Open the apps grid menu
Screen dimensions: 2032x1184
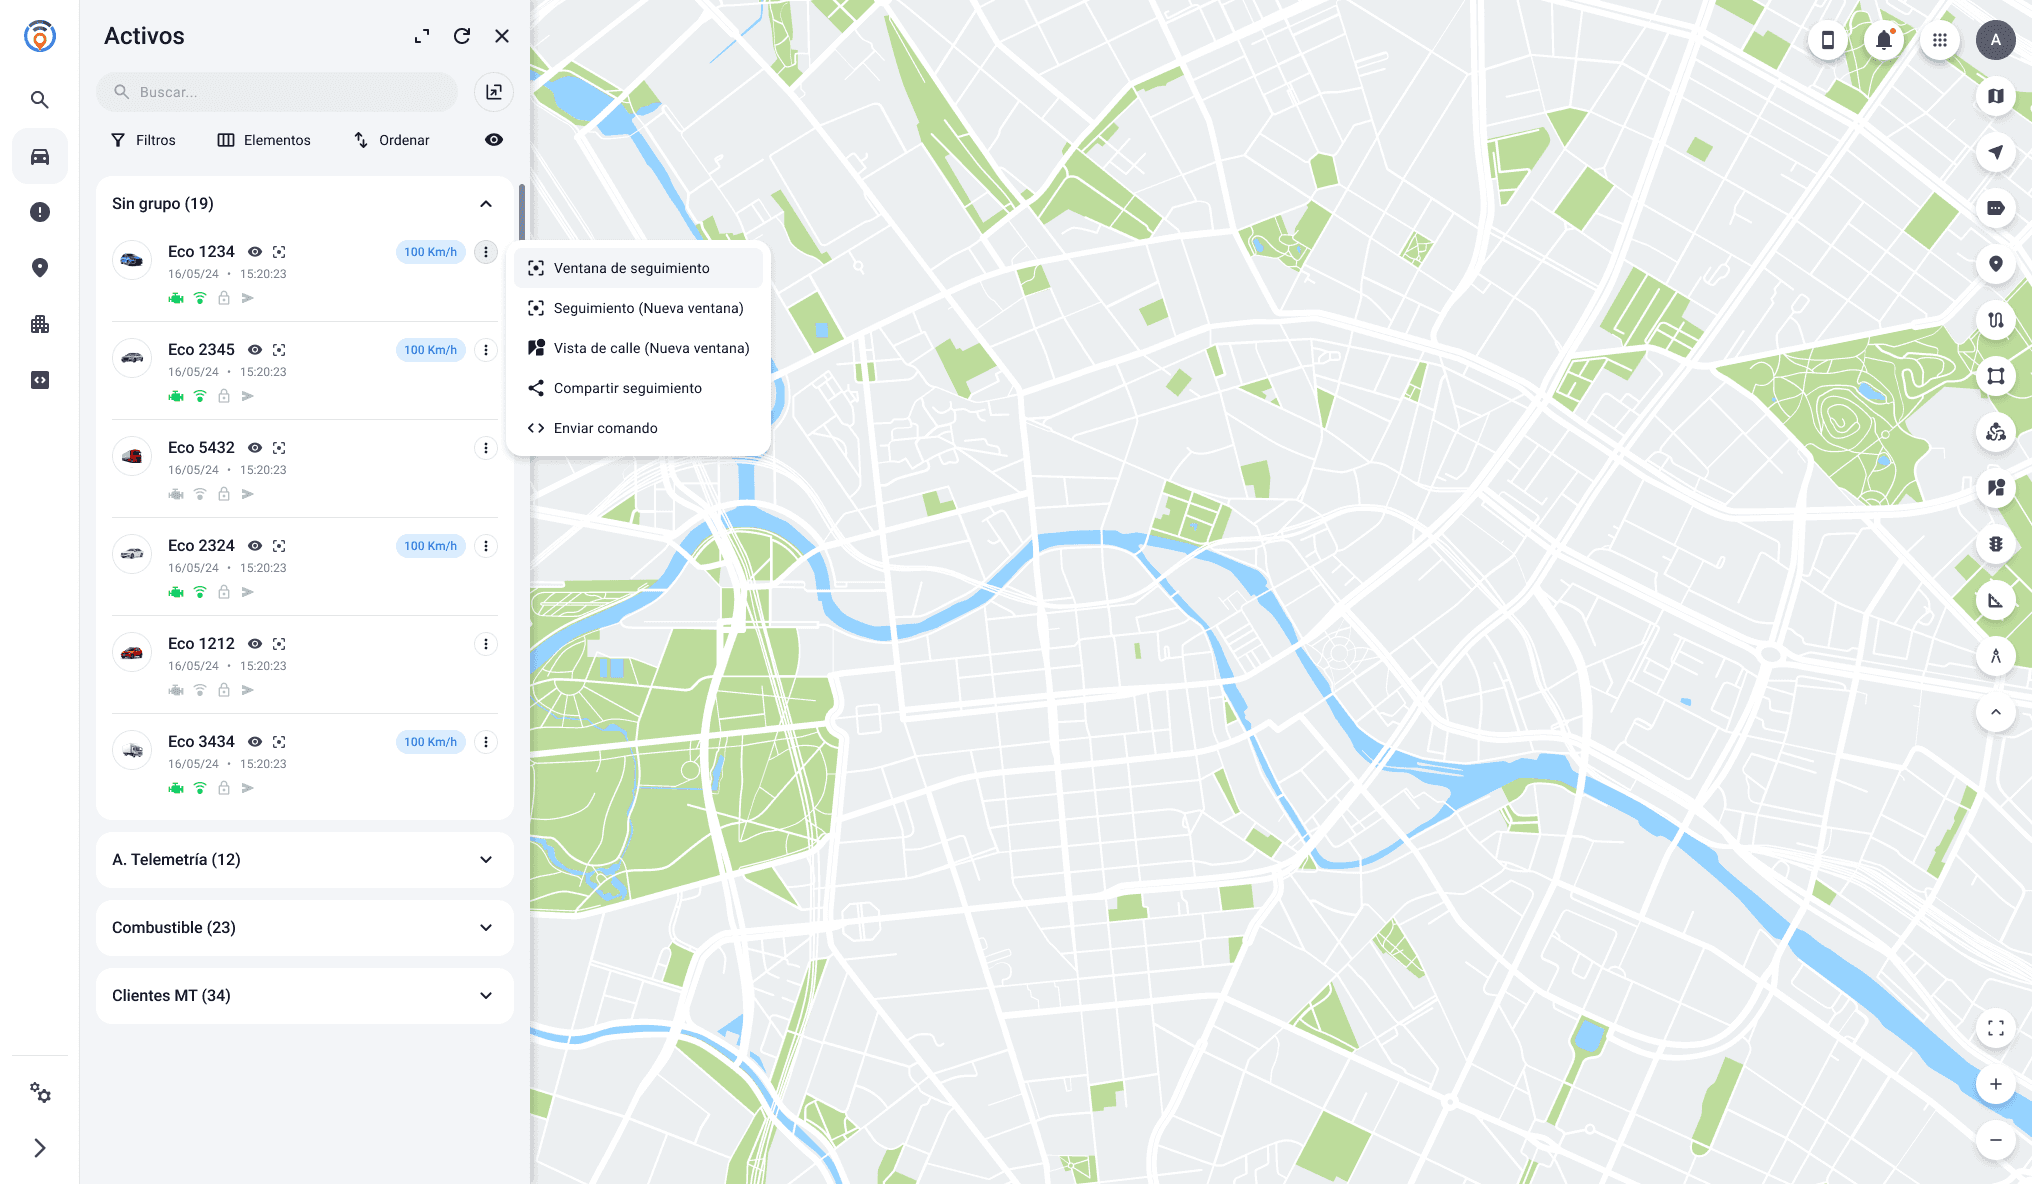click(1939, 40)
